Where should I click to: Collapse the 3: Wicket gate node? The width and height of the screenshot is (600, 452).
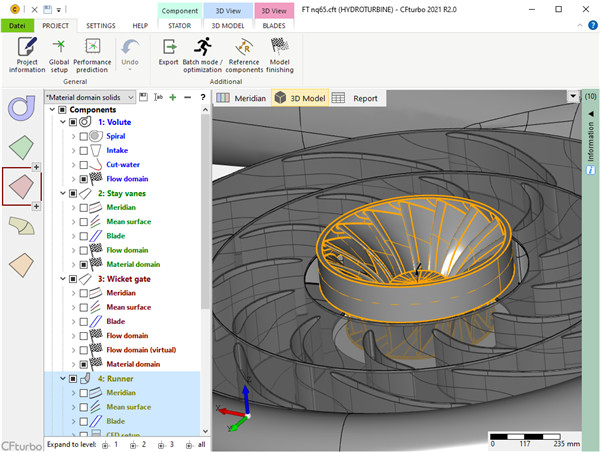click(x=63, y=279)
